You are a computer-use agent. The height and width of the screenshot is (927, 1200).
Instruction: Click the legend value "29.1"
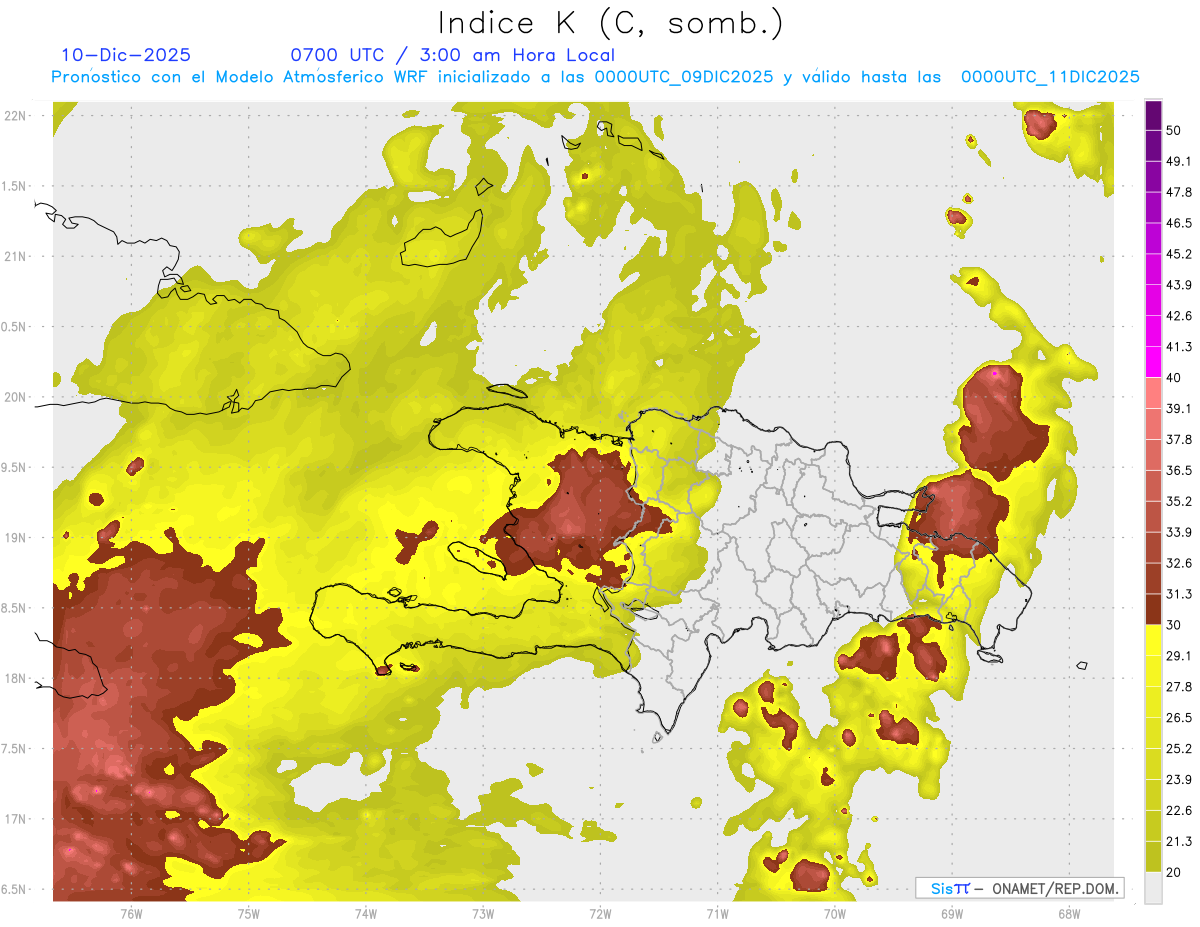(x=1179, y=656)
